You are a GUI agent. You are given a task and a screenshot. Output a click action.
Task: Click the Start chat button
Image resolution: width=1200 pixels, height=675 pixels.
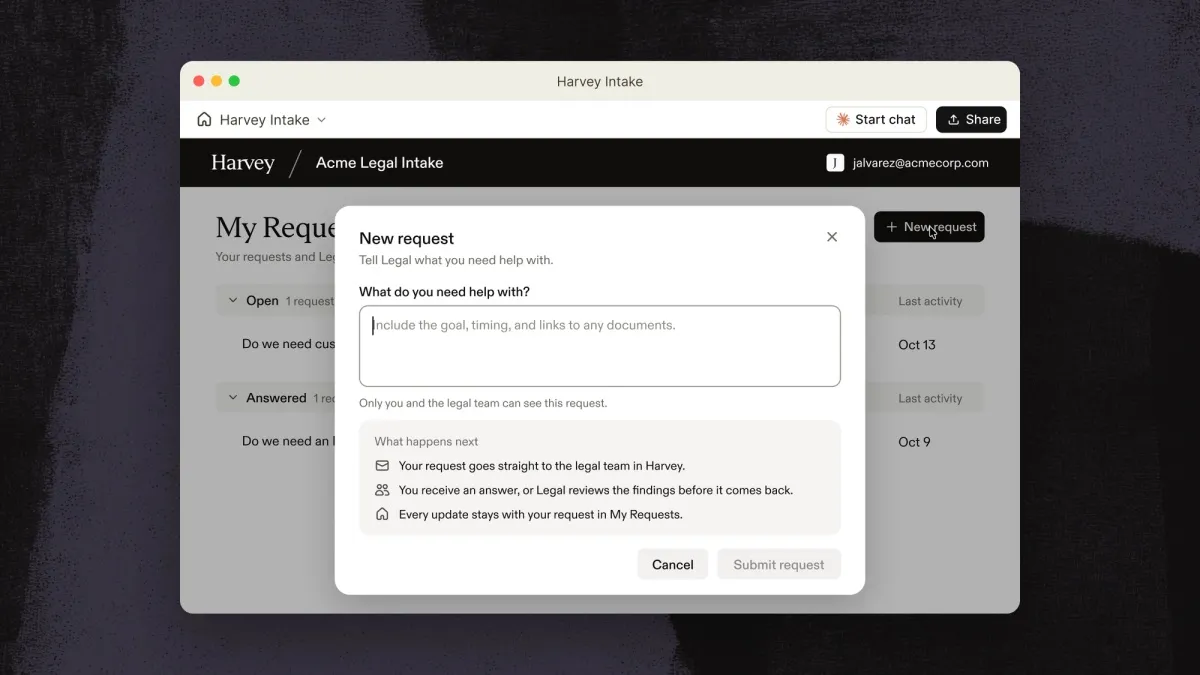pos(876,120)
